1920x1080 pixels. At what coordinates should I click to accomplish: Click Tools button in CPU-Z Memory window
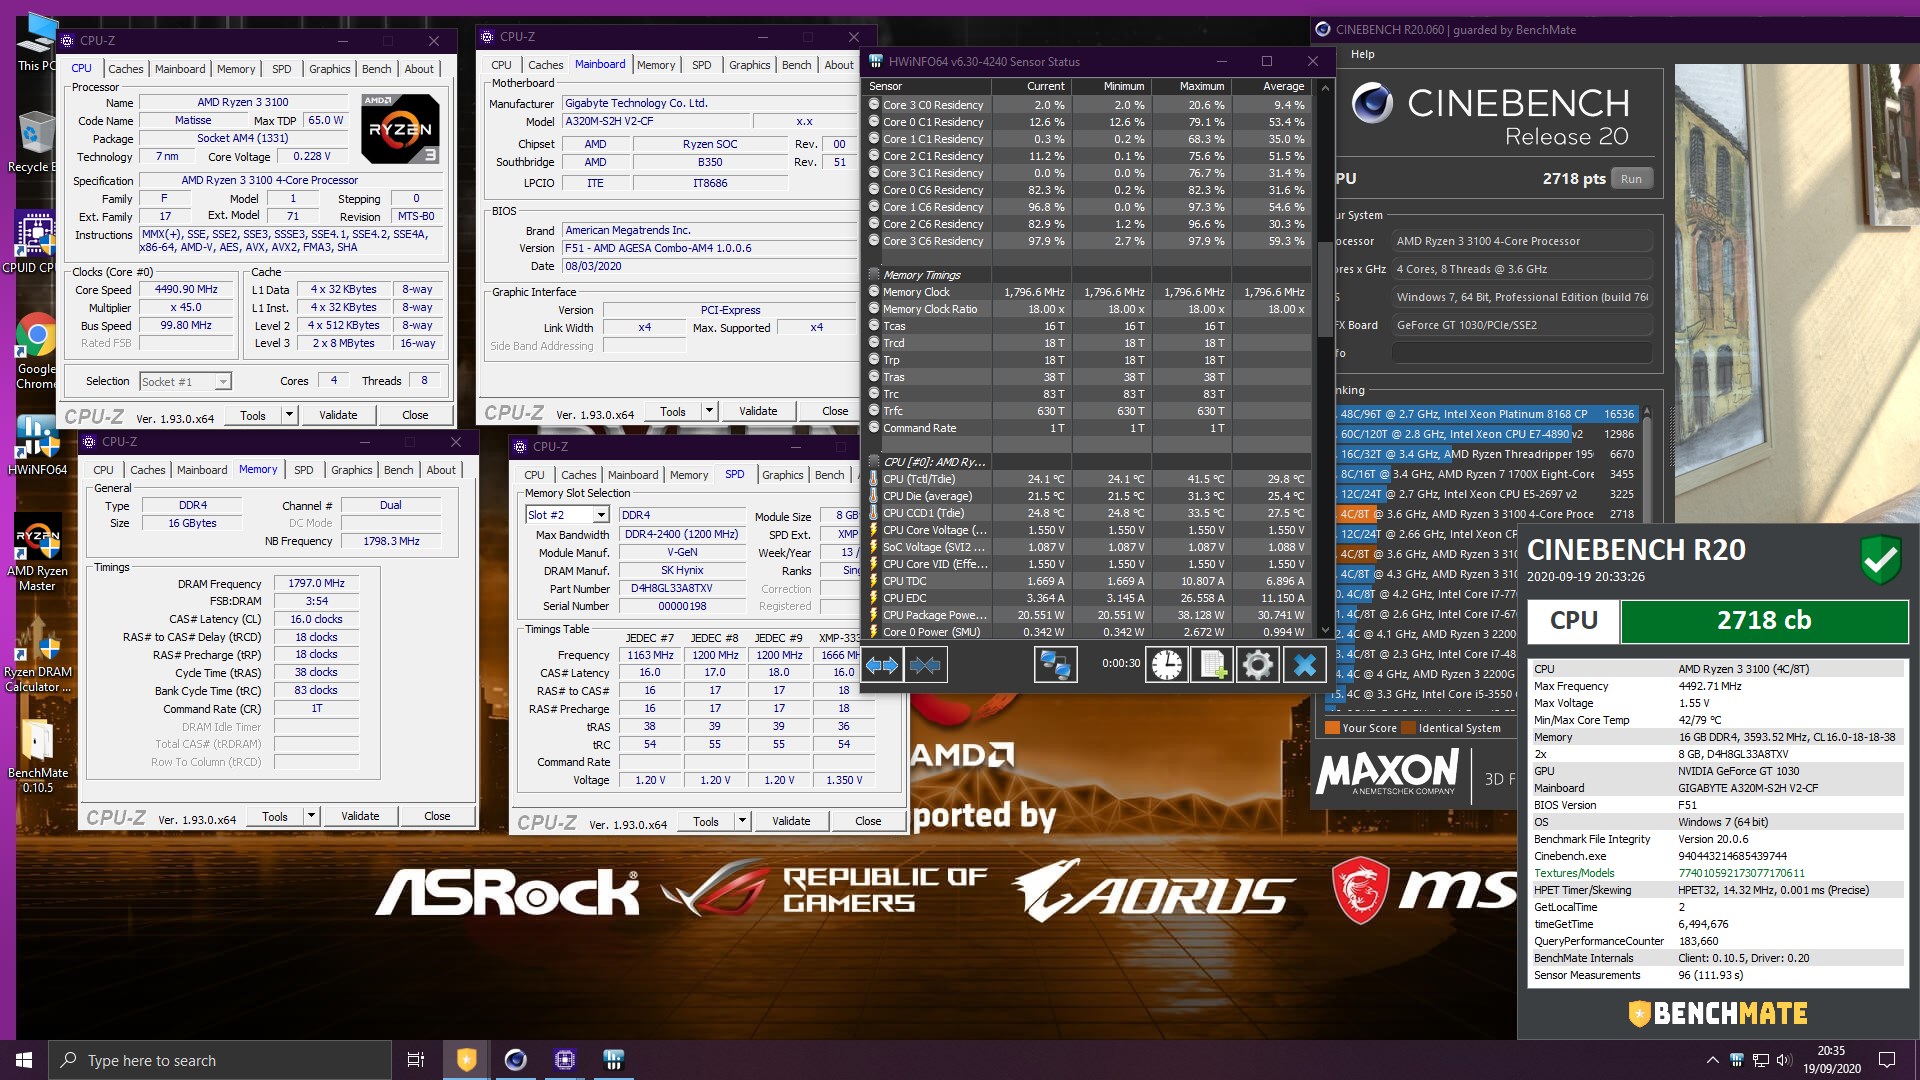[275, 816]
